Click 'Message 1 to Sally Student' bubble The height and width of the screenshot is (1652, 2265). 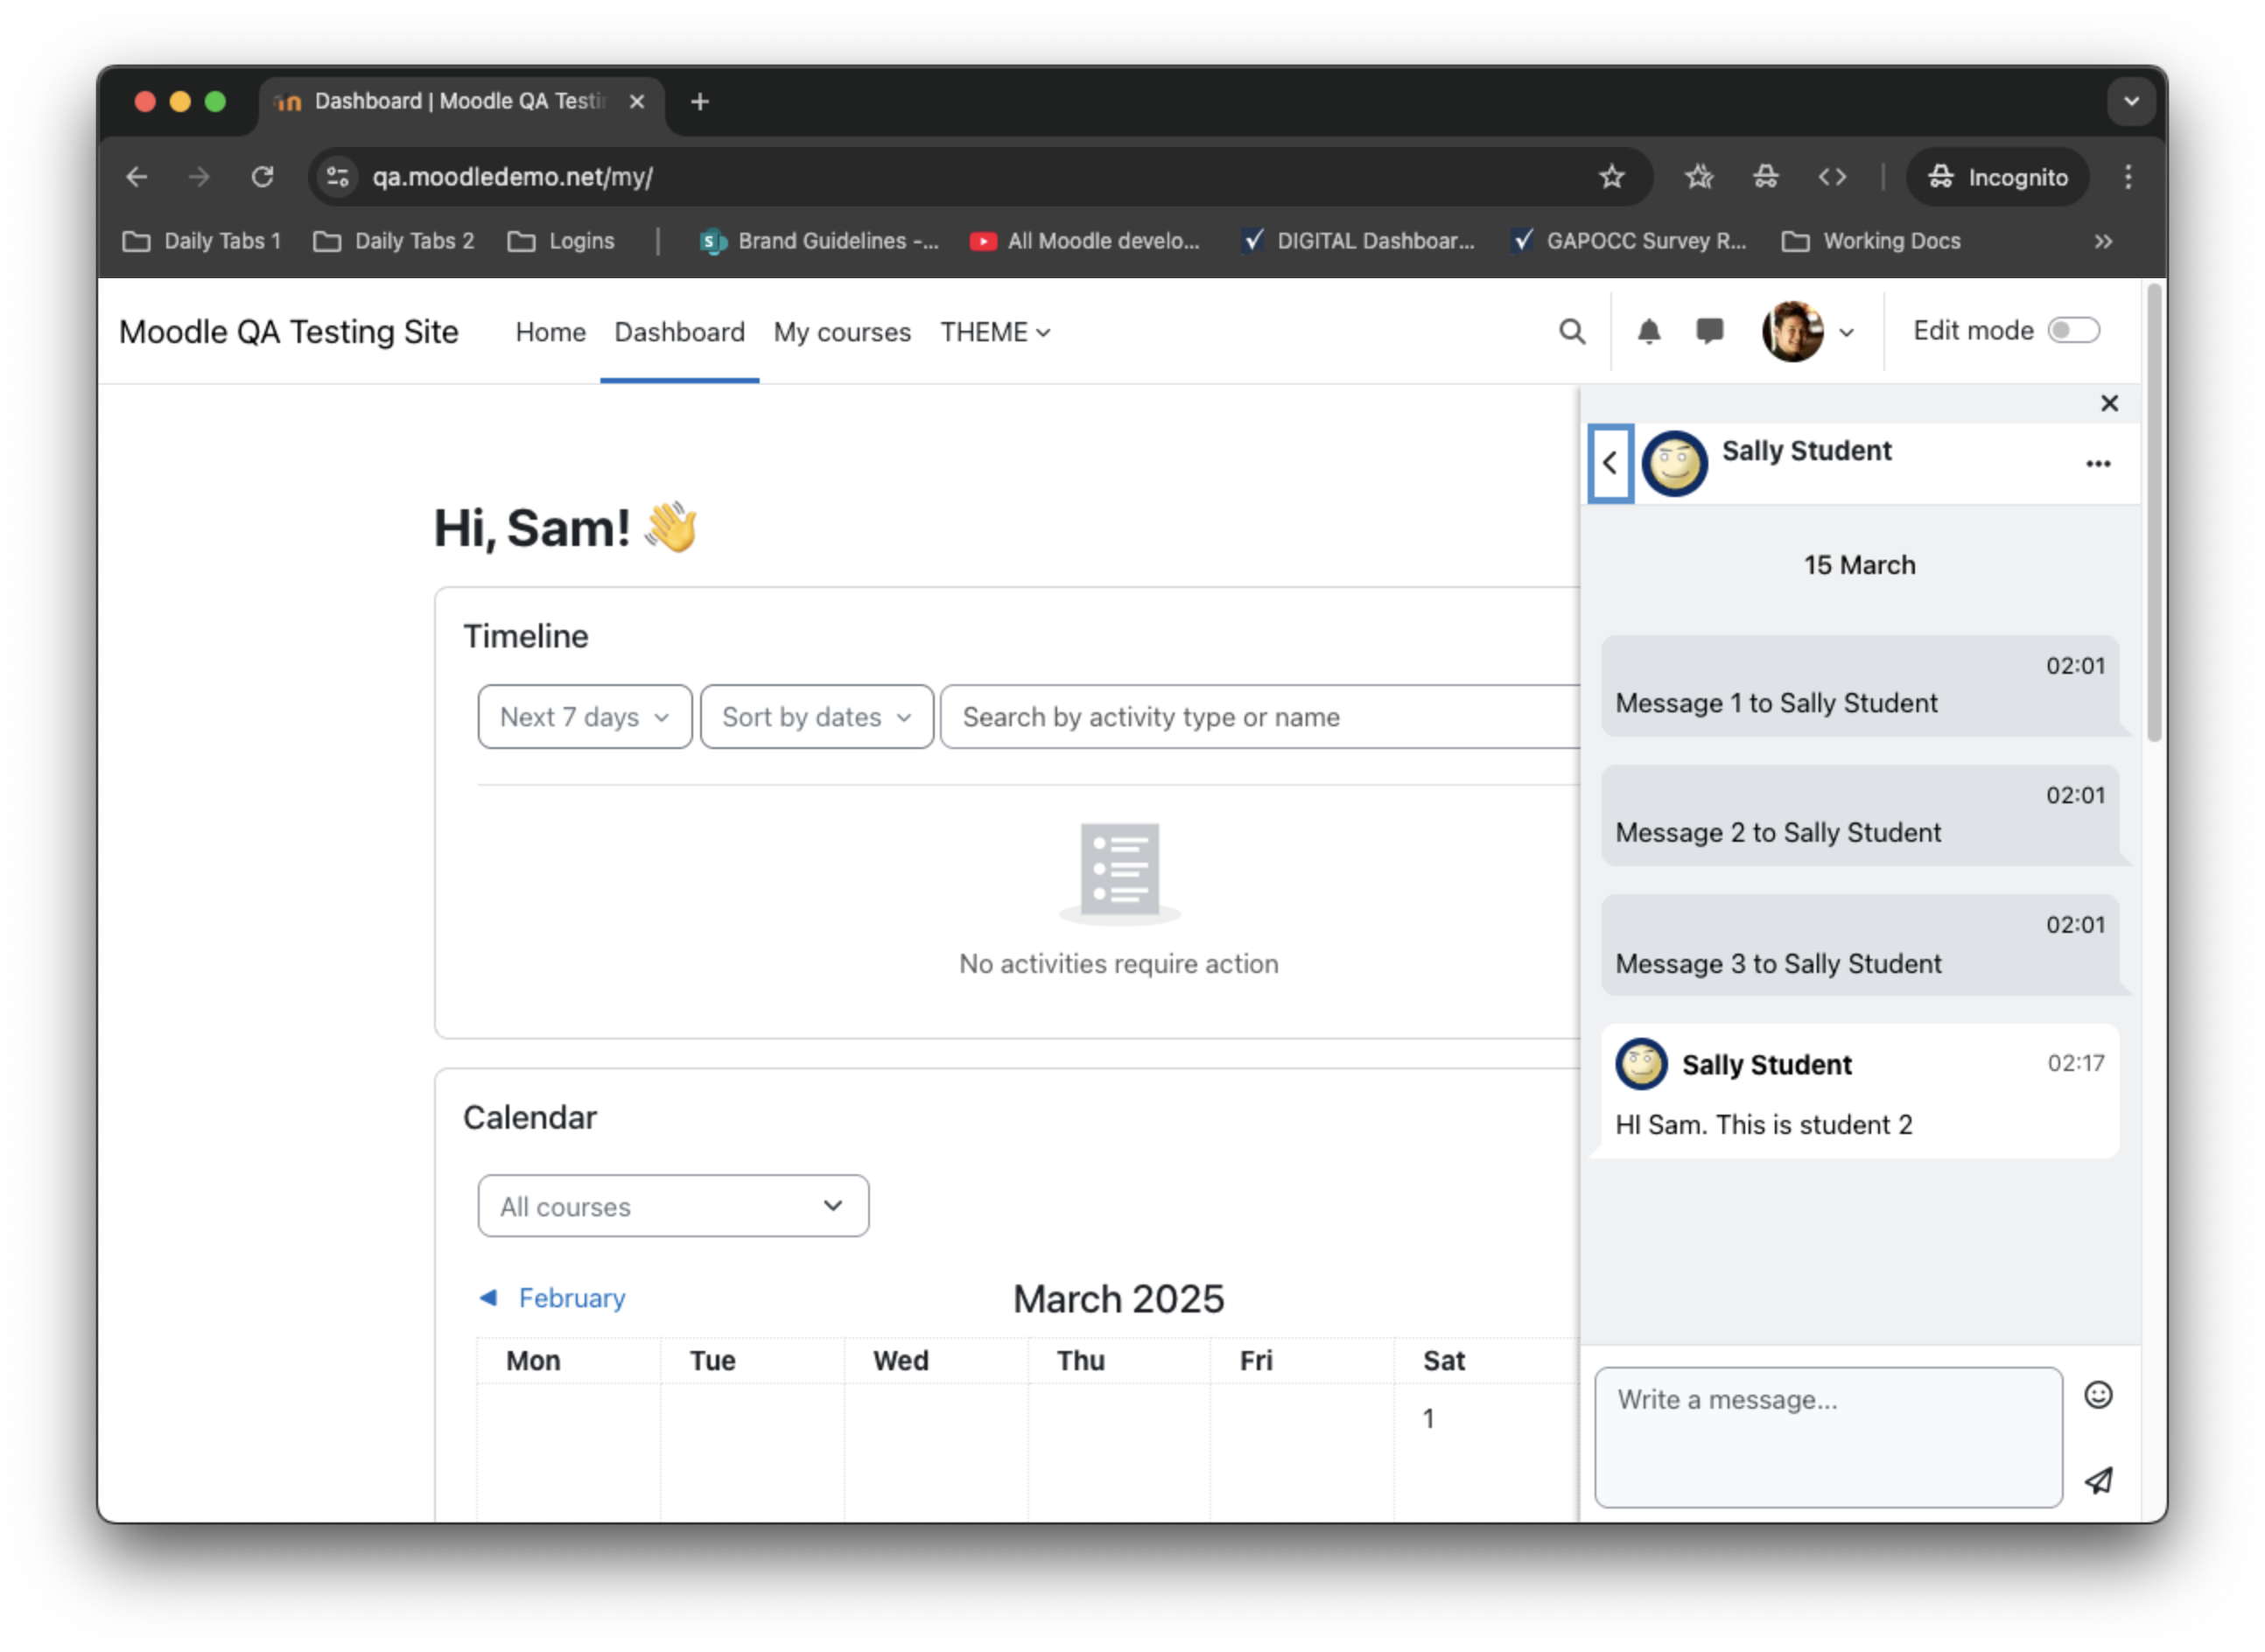point(1859,686)
